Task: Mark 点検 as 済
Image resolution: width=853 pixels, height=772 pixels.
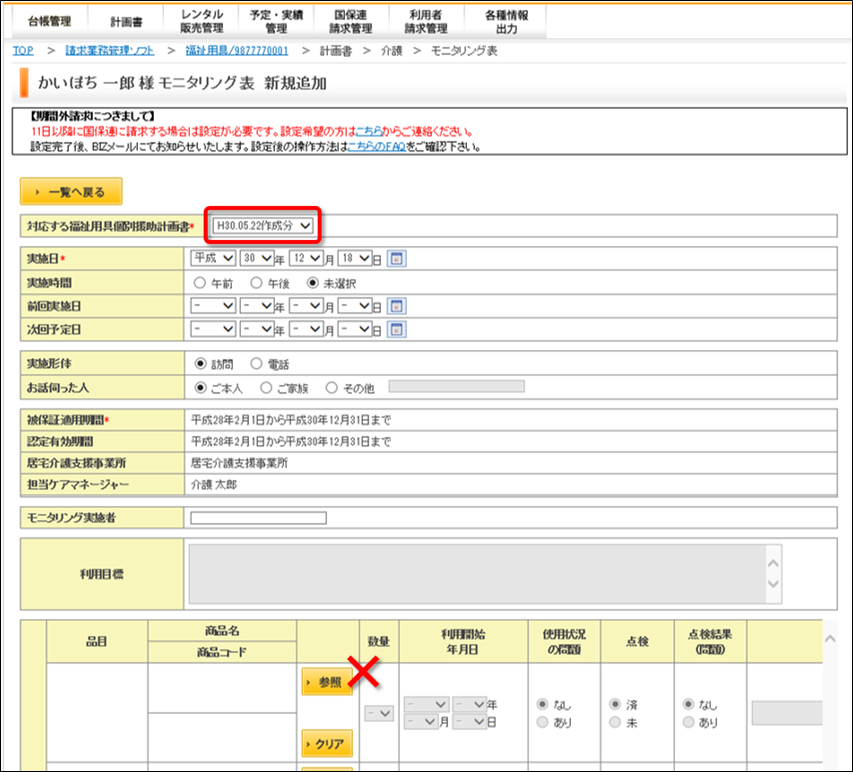Action: pyautogui.click(x=615, y=704)
